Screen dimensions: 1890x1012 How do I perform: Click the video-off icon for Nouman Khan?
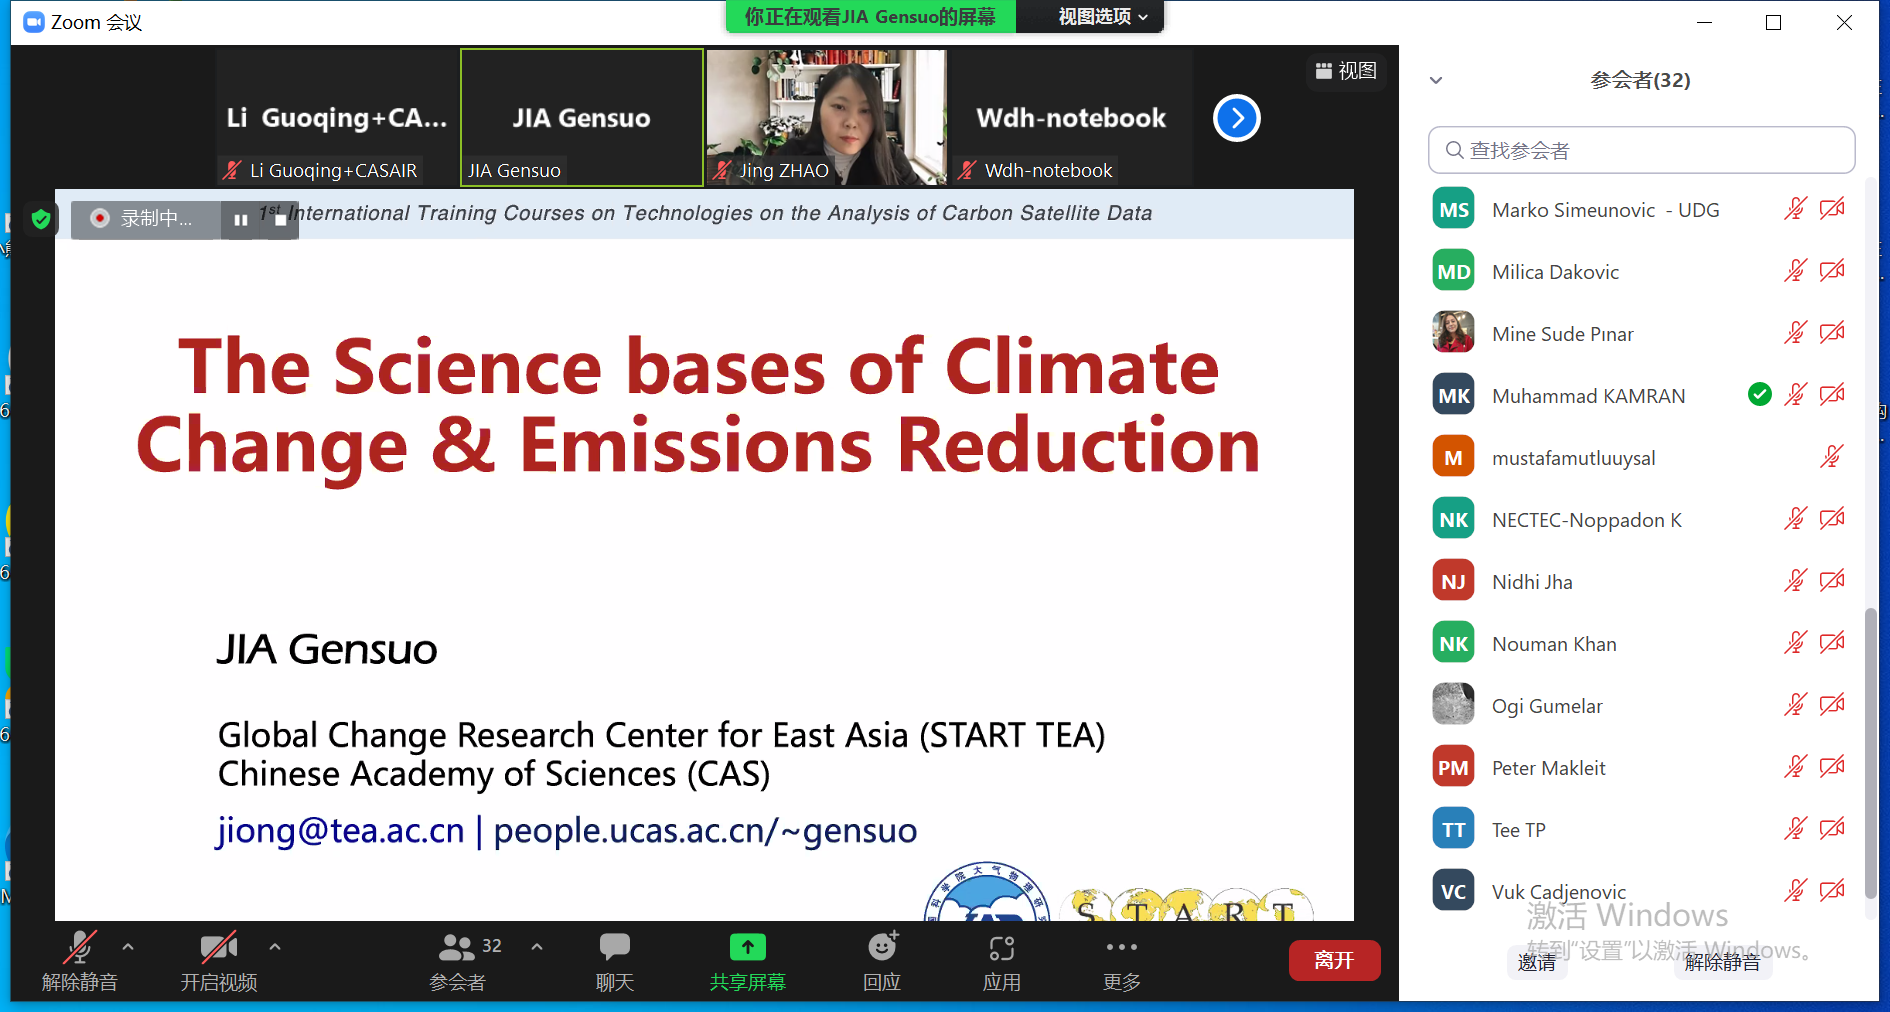coord(1832,643)
